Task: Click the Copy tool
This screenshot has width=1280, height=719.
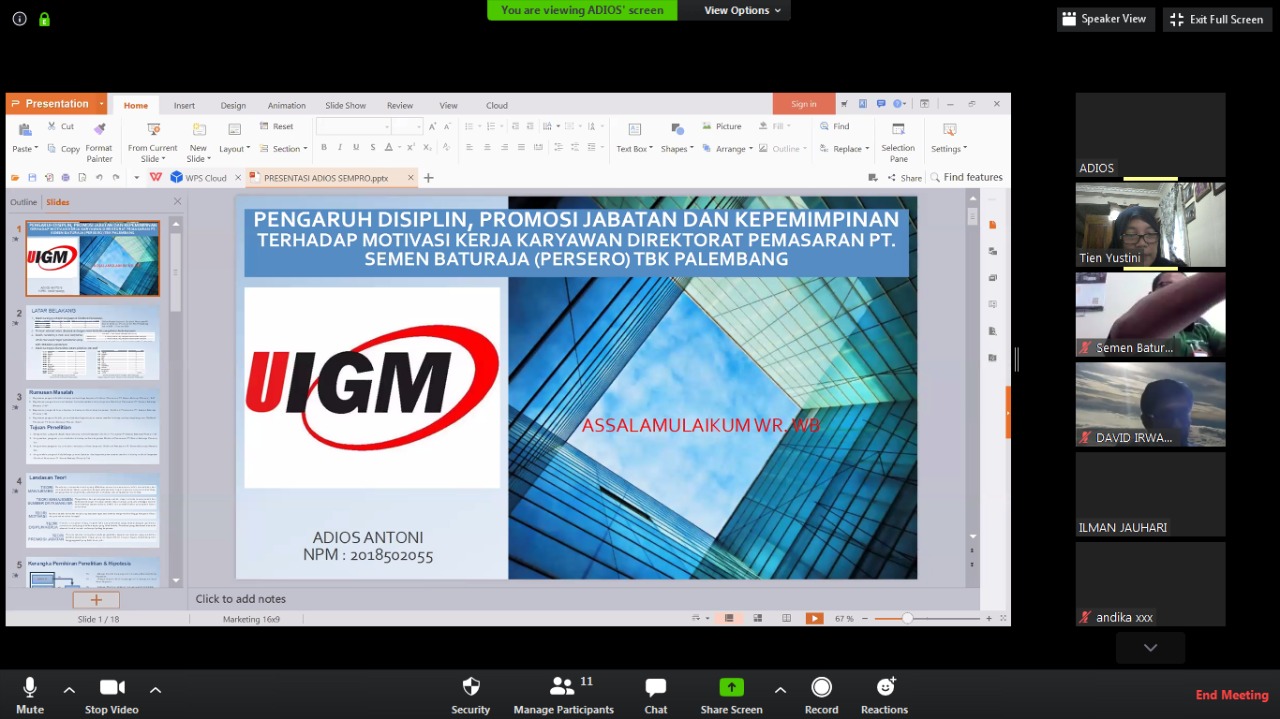Action: [x=63, y=149]
